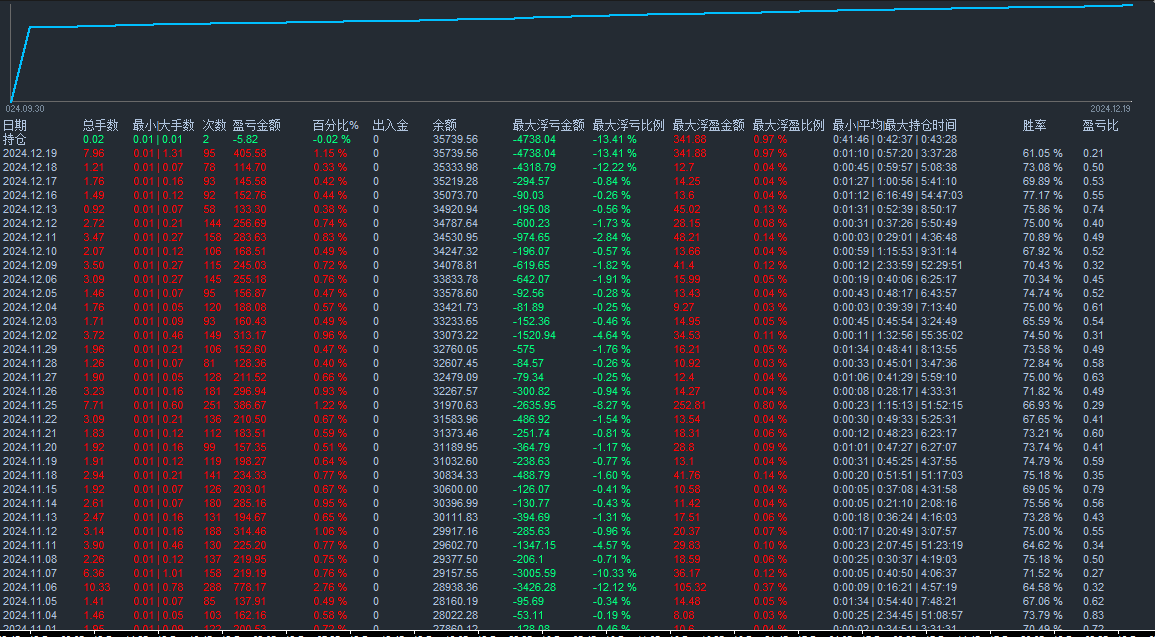Click the lot range 0.01 | 1.01
1155x637 pixels.
click(158, 573)
